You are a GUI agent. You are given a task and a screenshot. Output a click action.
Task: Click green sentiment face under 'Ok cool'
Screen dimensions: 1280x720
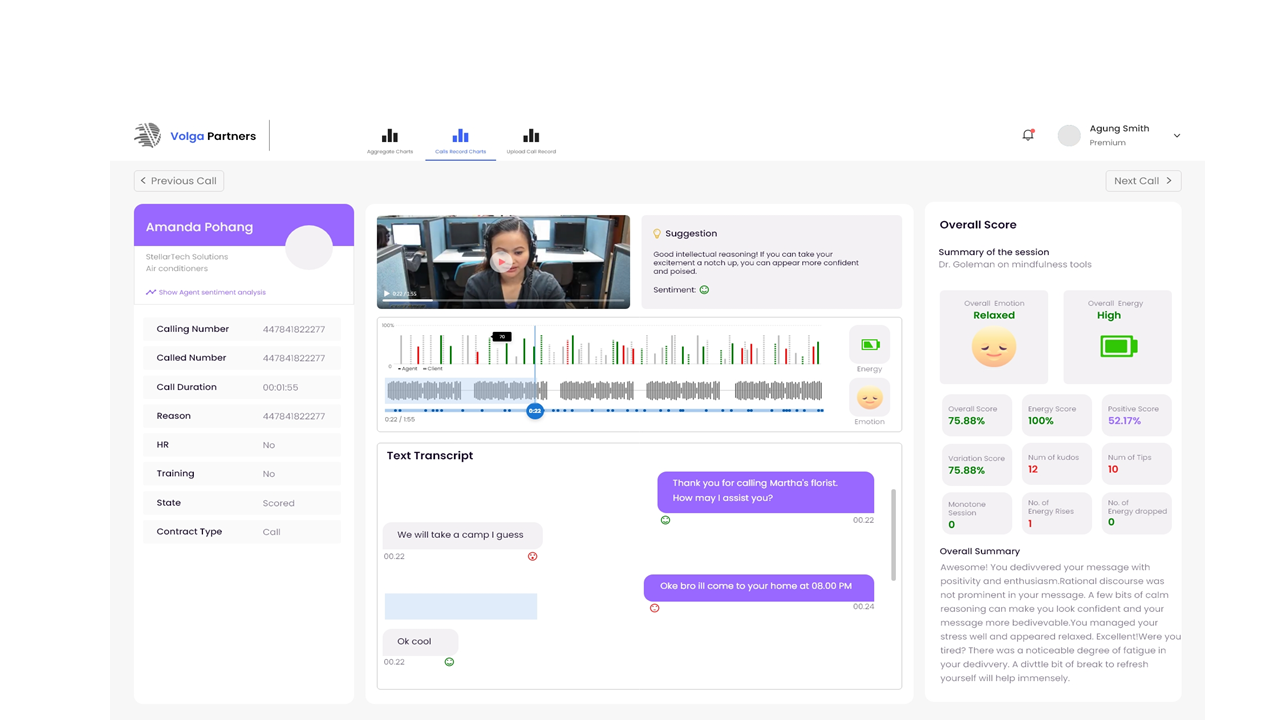449,662
